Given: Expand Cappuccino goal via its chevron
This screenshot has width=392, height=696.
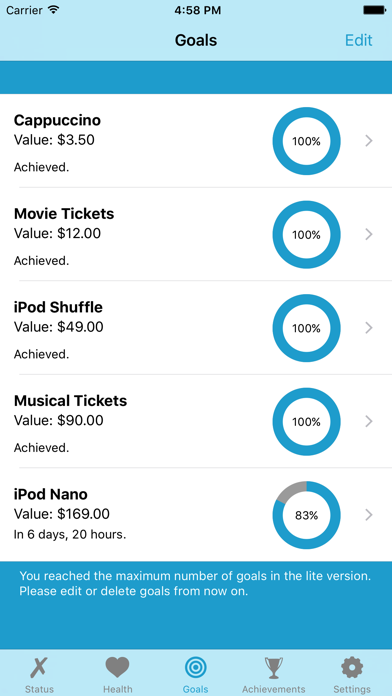Looking at the screenshot, I should (368, 141).
